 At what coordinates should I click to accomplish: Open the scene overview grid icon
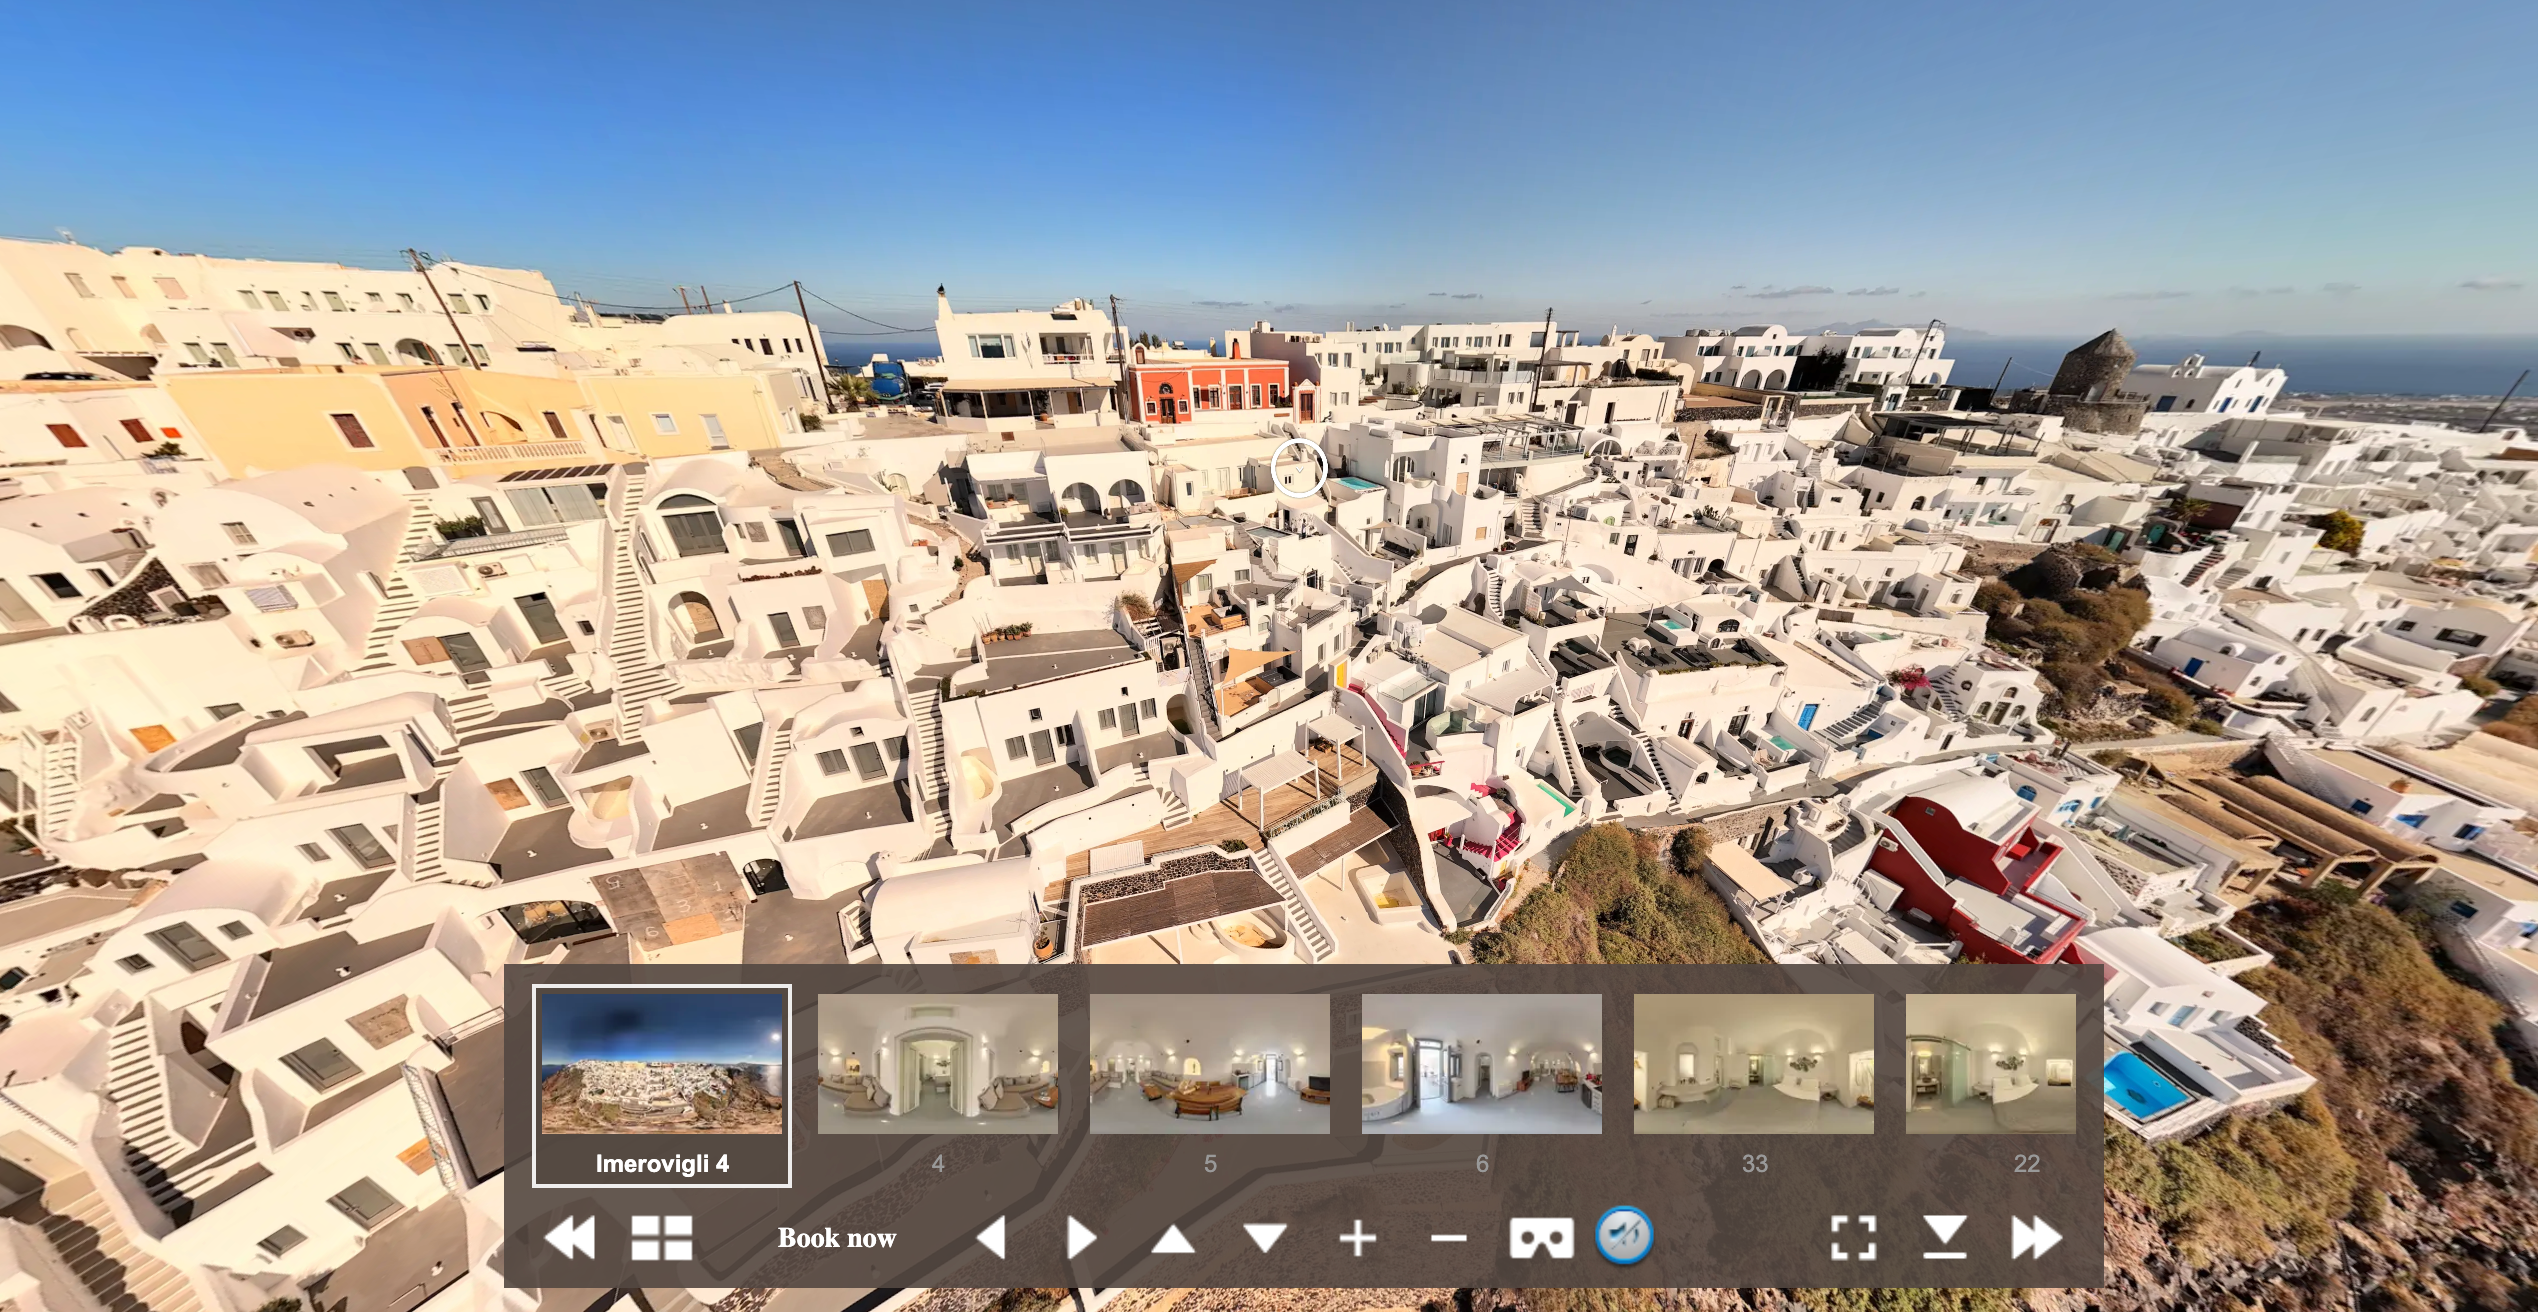pyautogui.click(x=663, y=1237)
